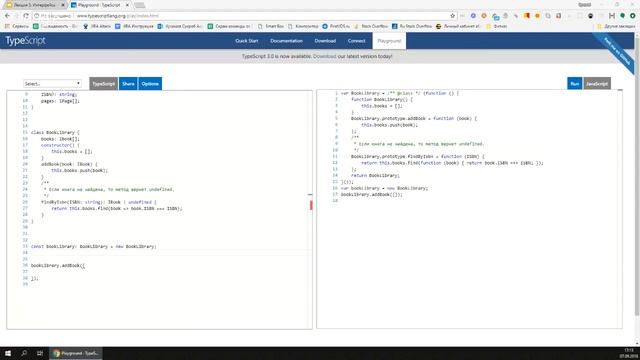Click the TypeScript logo in header
The height and width of the screenshot is (360, 640).
tap(25, 41)
